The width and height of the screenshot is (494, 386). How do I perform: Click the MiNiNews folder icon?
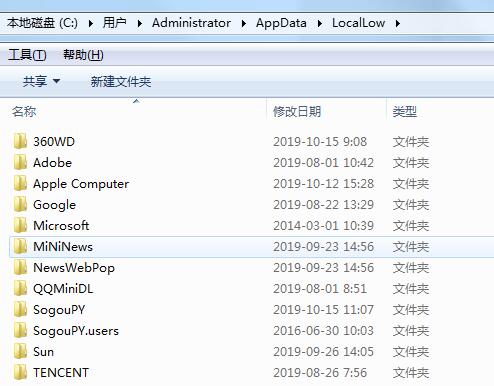[20, 246]
